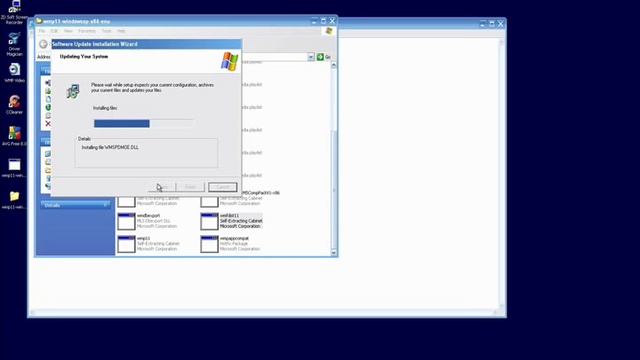Open the WMP Video desktop icon
This screenshot has width=640, height=360.
coord(14,69)
